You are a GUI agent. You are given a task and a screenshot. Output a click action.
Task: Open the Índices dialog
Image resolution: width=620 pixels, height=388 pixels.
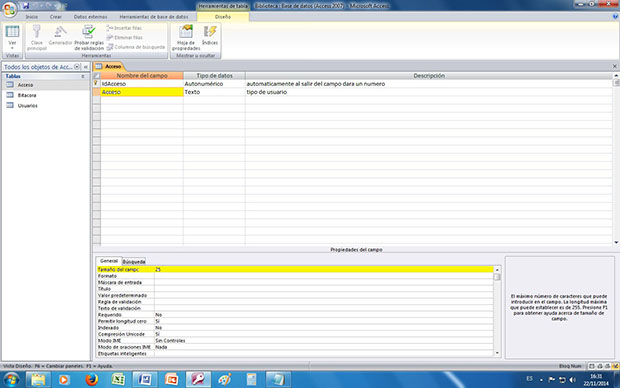click(210, 35)
